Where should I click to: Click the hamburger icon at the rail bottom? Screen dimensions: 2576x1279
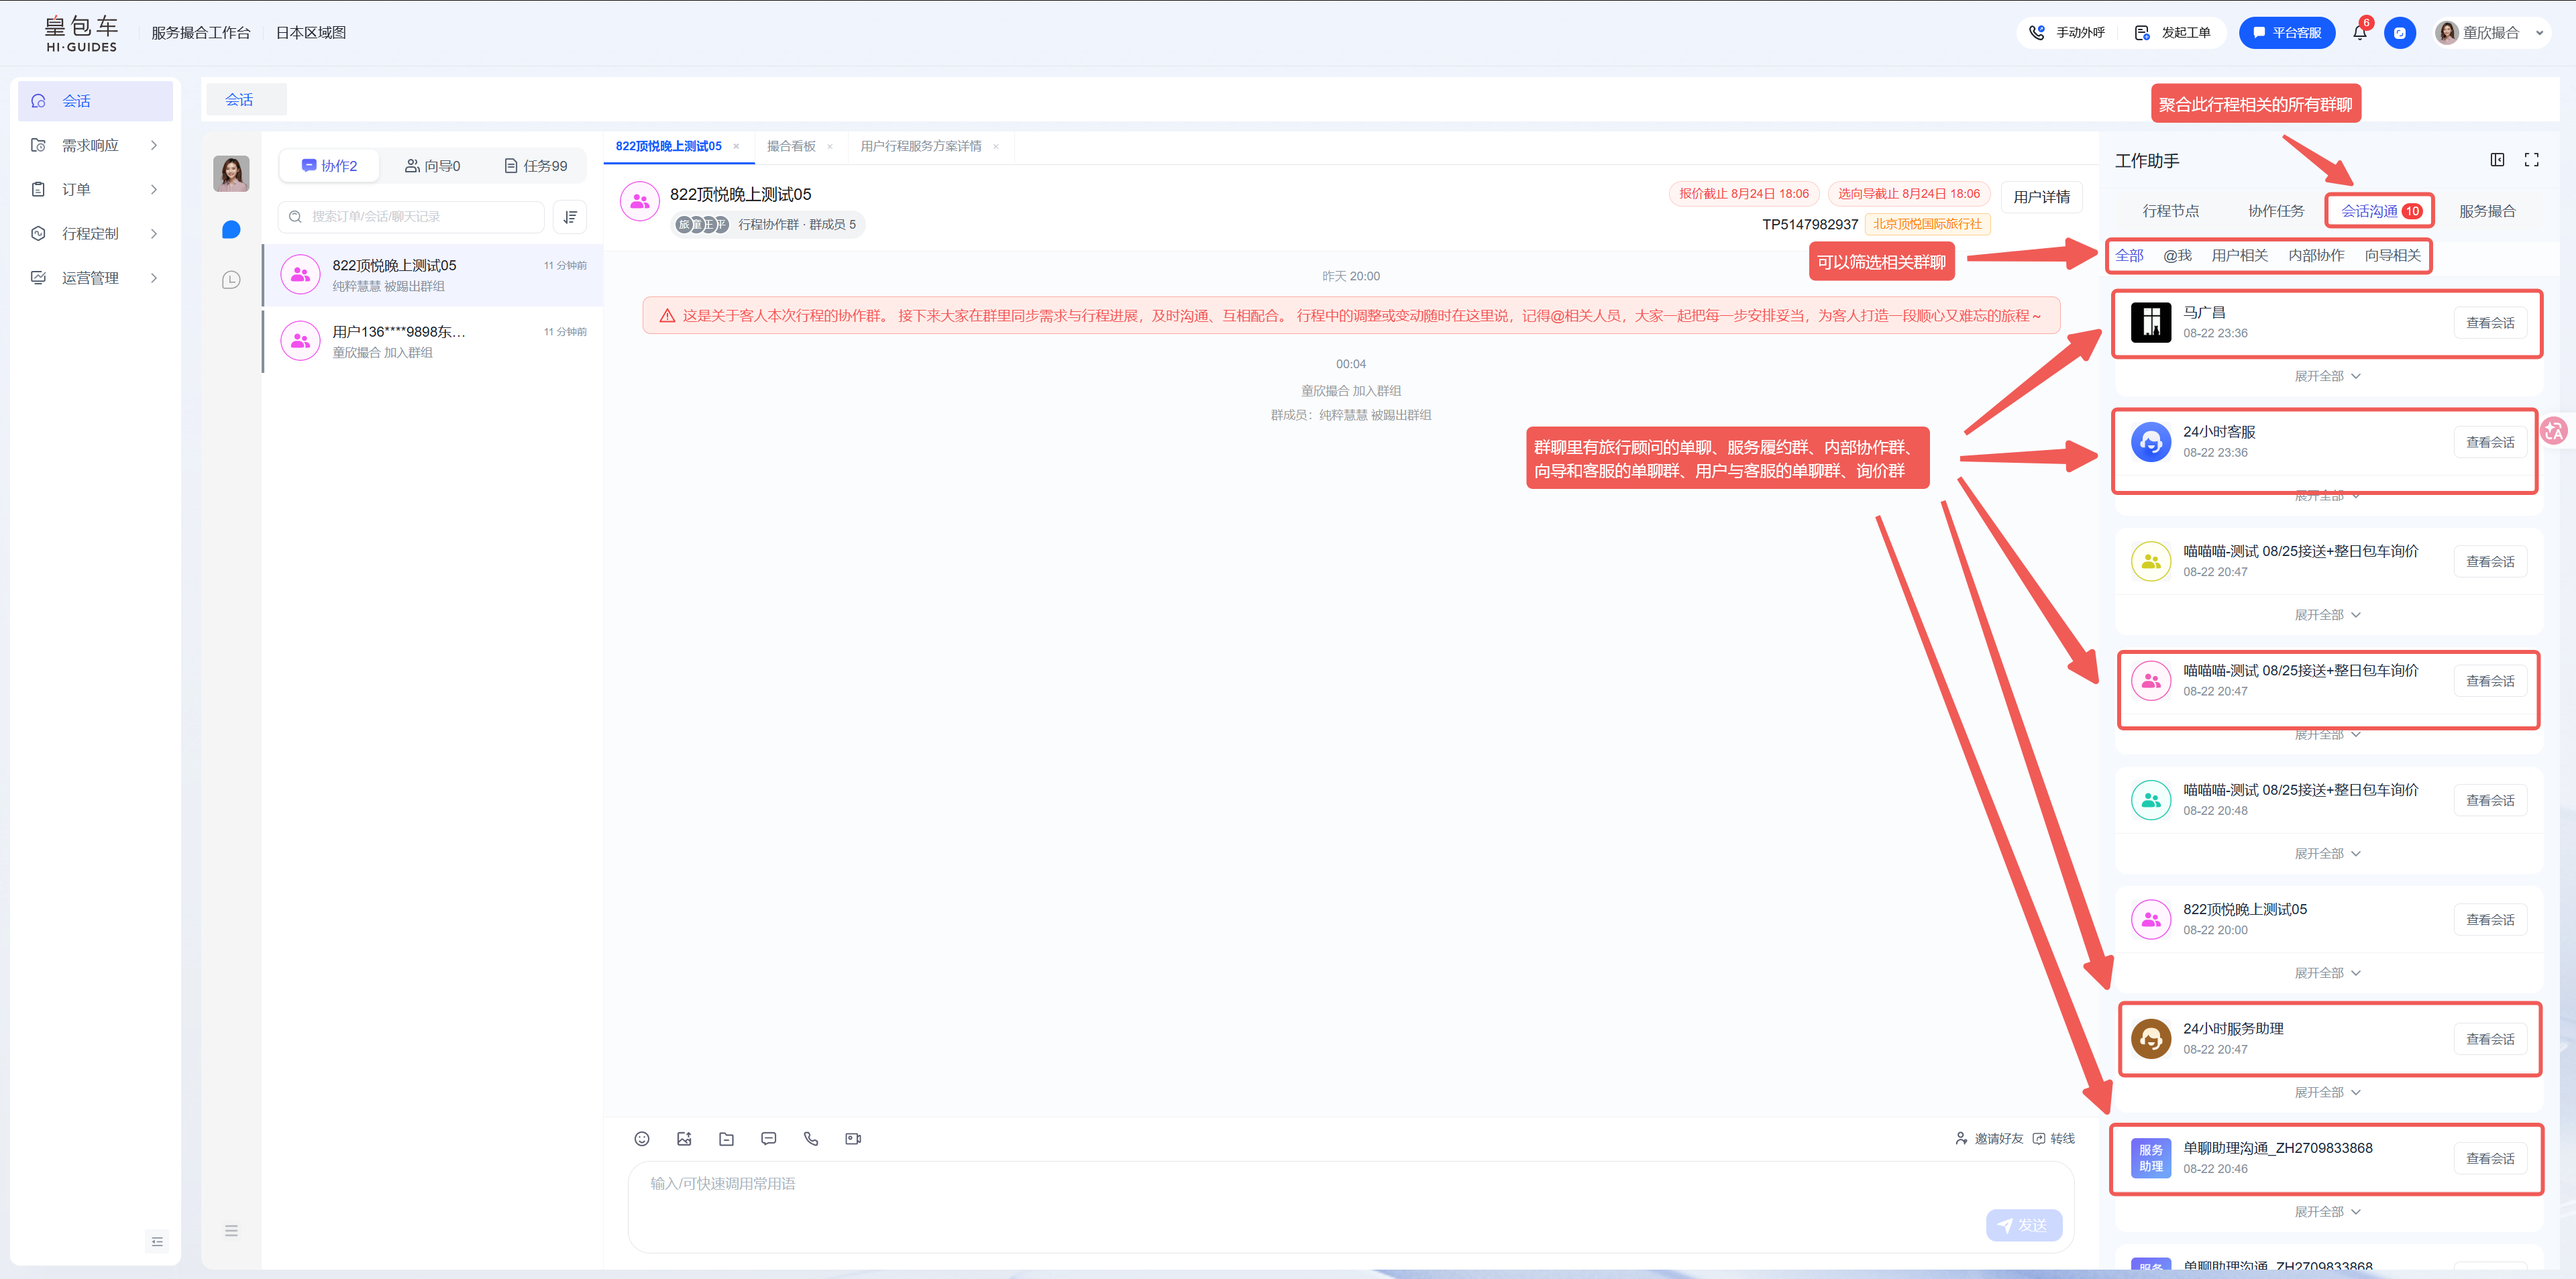[x=231, y=1231]
